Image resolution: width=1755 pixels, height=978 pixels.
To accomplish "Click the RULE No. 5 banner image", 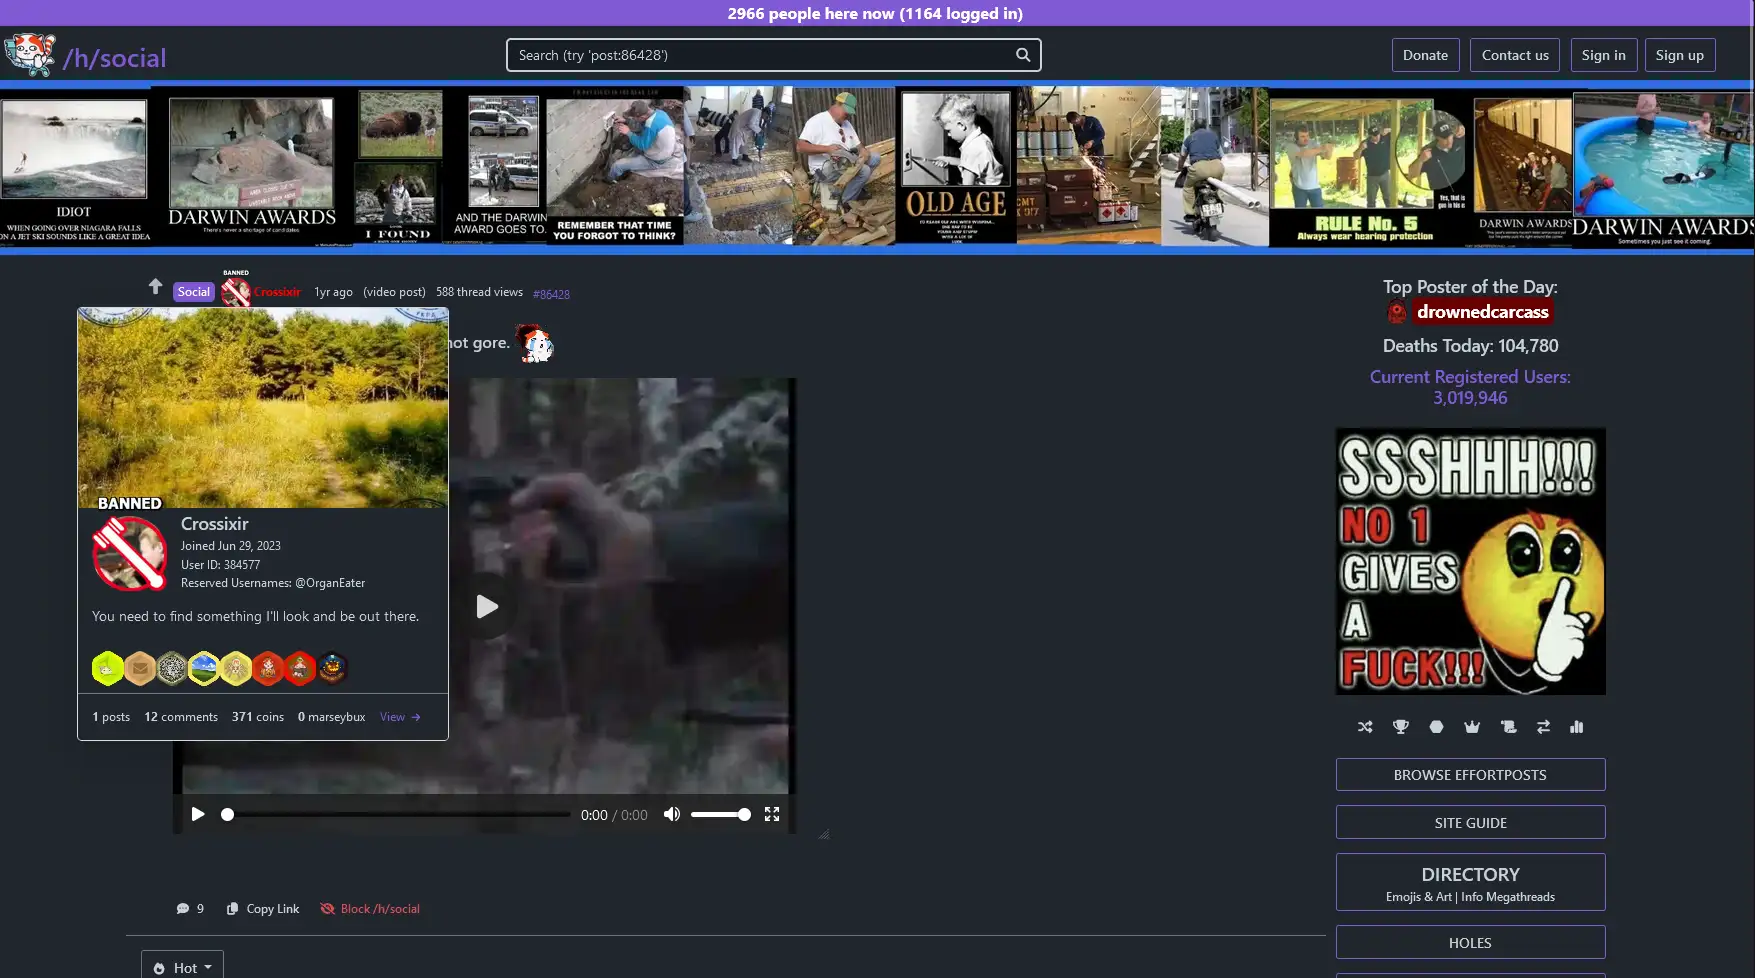I will point(1370,166).
